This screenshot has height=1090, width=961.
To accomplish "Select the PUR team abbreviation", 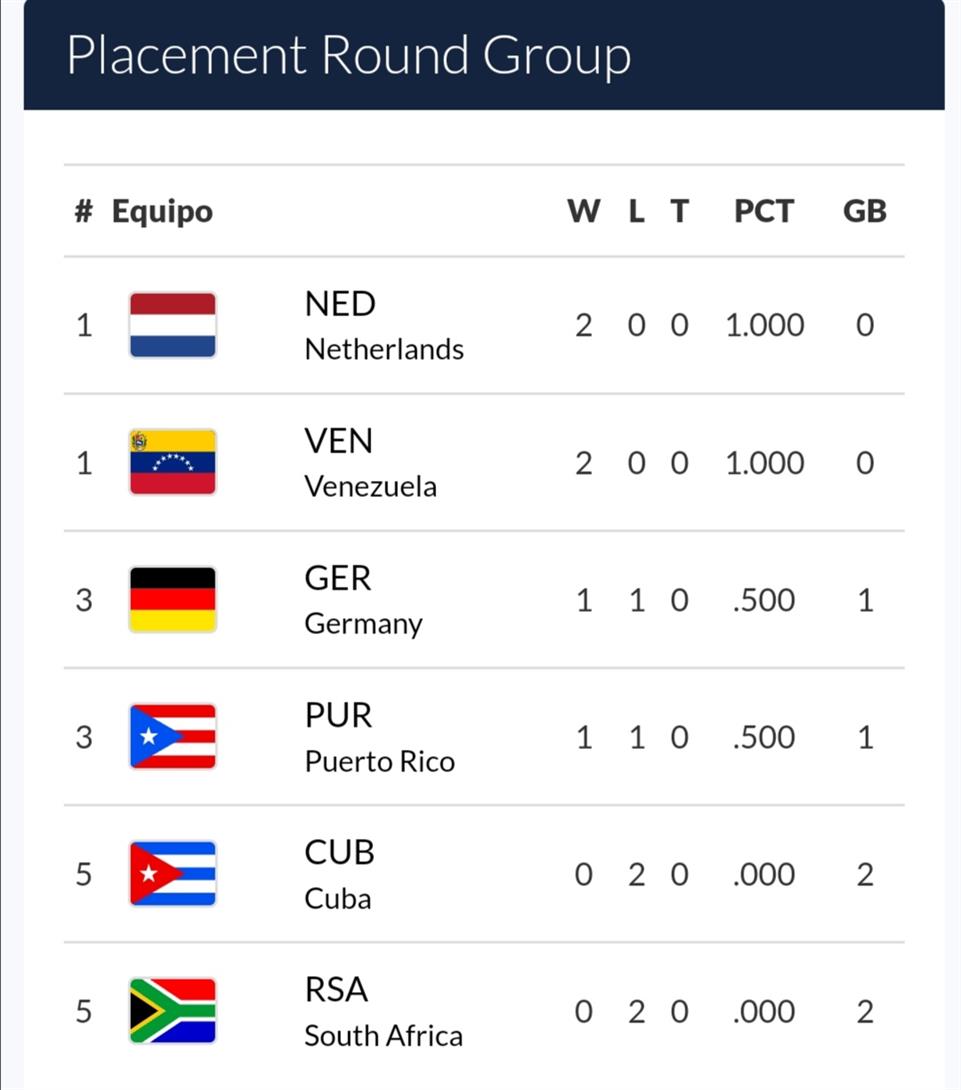I will pos(338,715).
